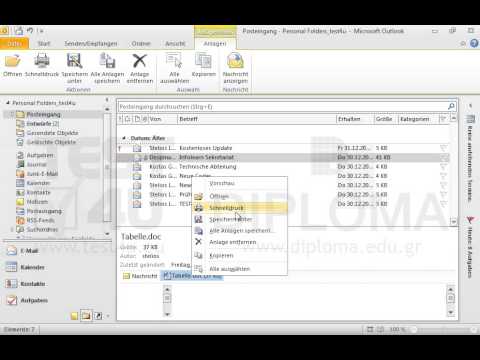Click the Schnelldruck printer icon in ribbon
Screen dimensions: 480x360
pos(42,61)
